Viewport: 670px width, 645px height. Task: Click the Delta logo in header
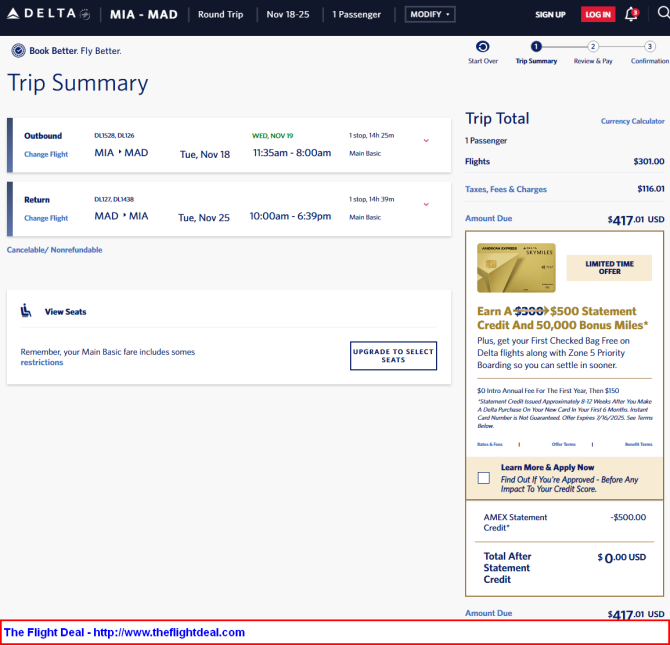pos(48,14)
